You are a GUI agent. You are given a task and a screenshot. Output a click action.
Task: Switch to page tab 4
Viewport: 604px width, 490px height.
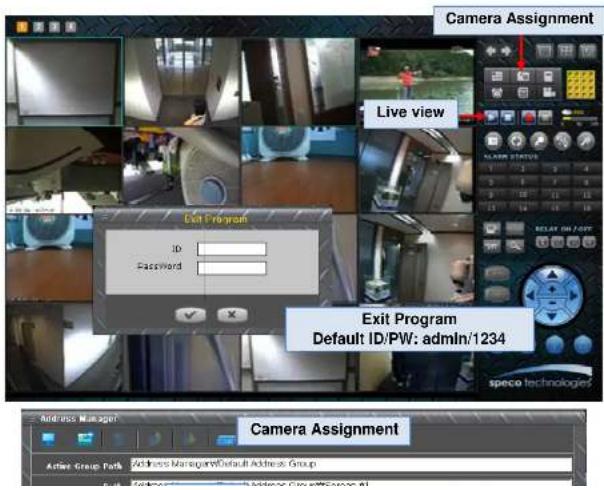(x=70, y=27)
